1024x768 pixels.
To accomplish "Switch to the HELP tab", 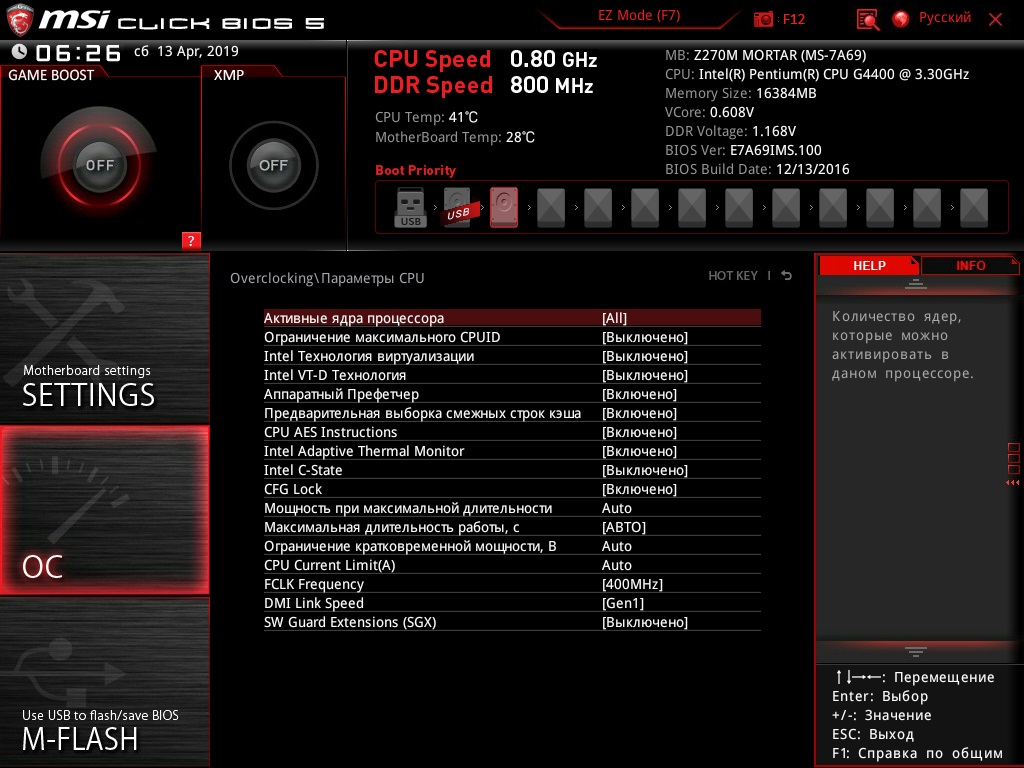I will [x=869, y=266].
